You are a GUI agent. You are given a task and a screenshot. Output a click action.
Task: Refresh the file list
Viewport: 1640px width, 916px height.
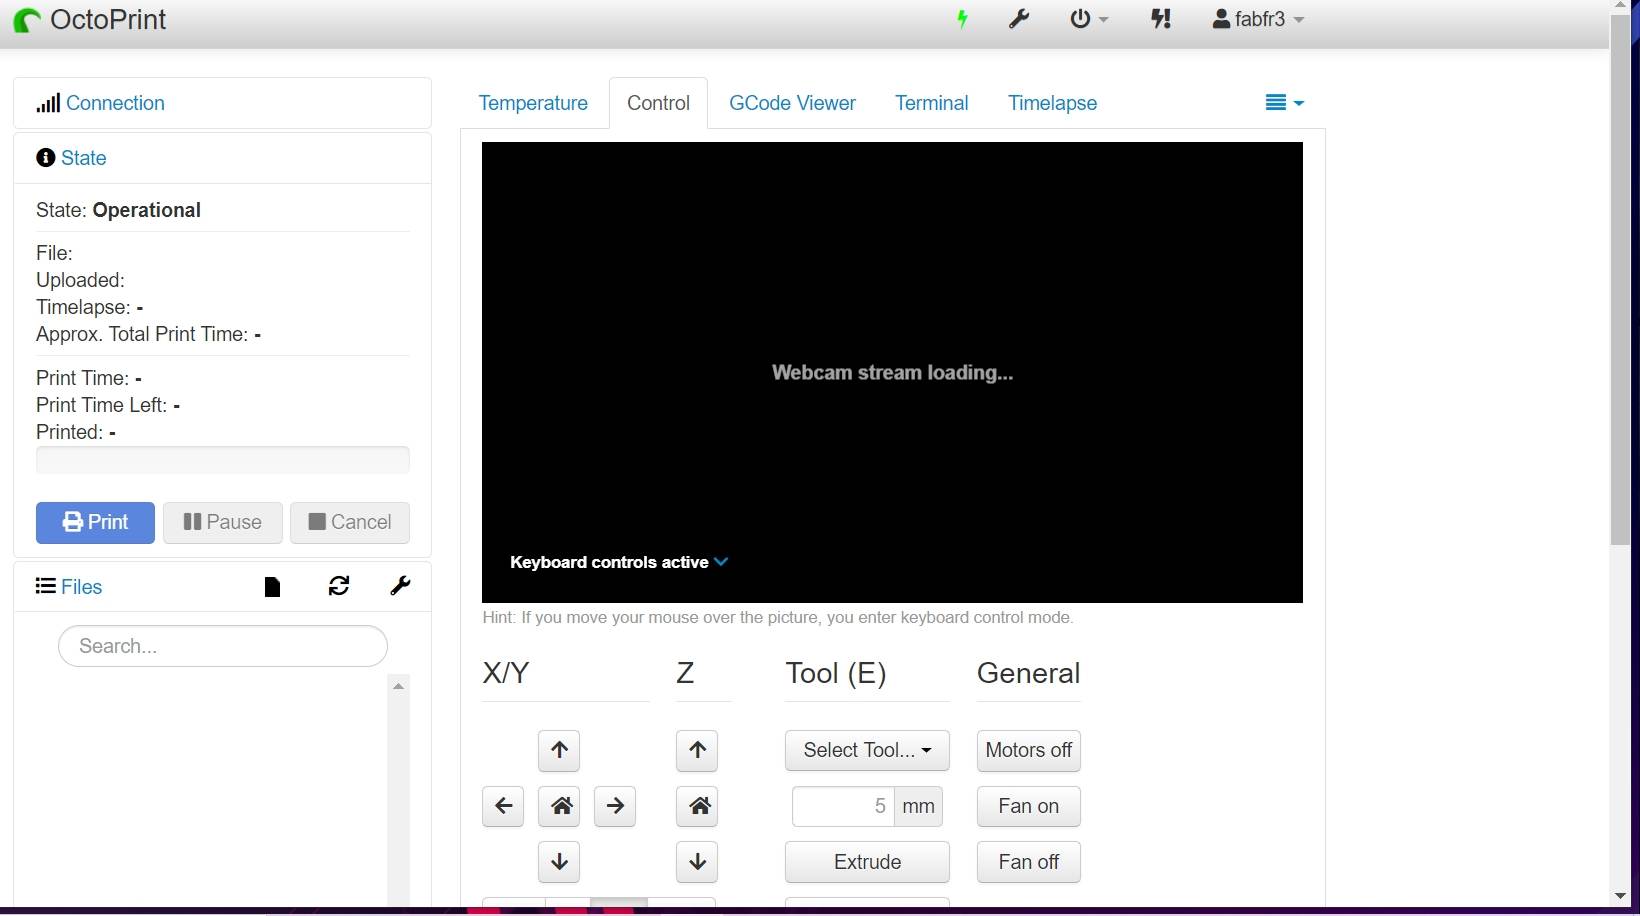coord(339,586)
